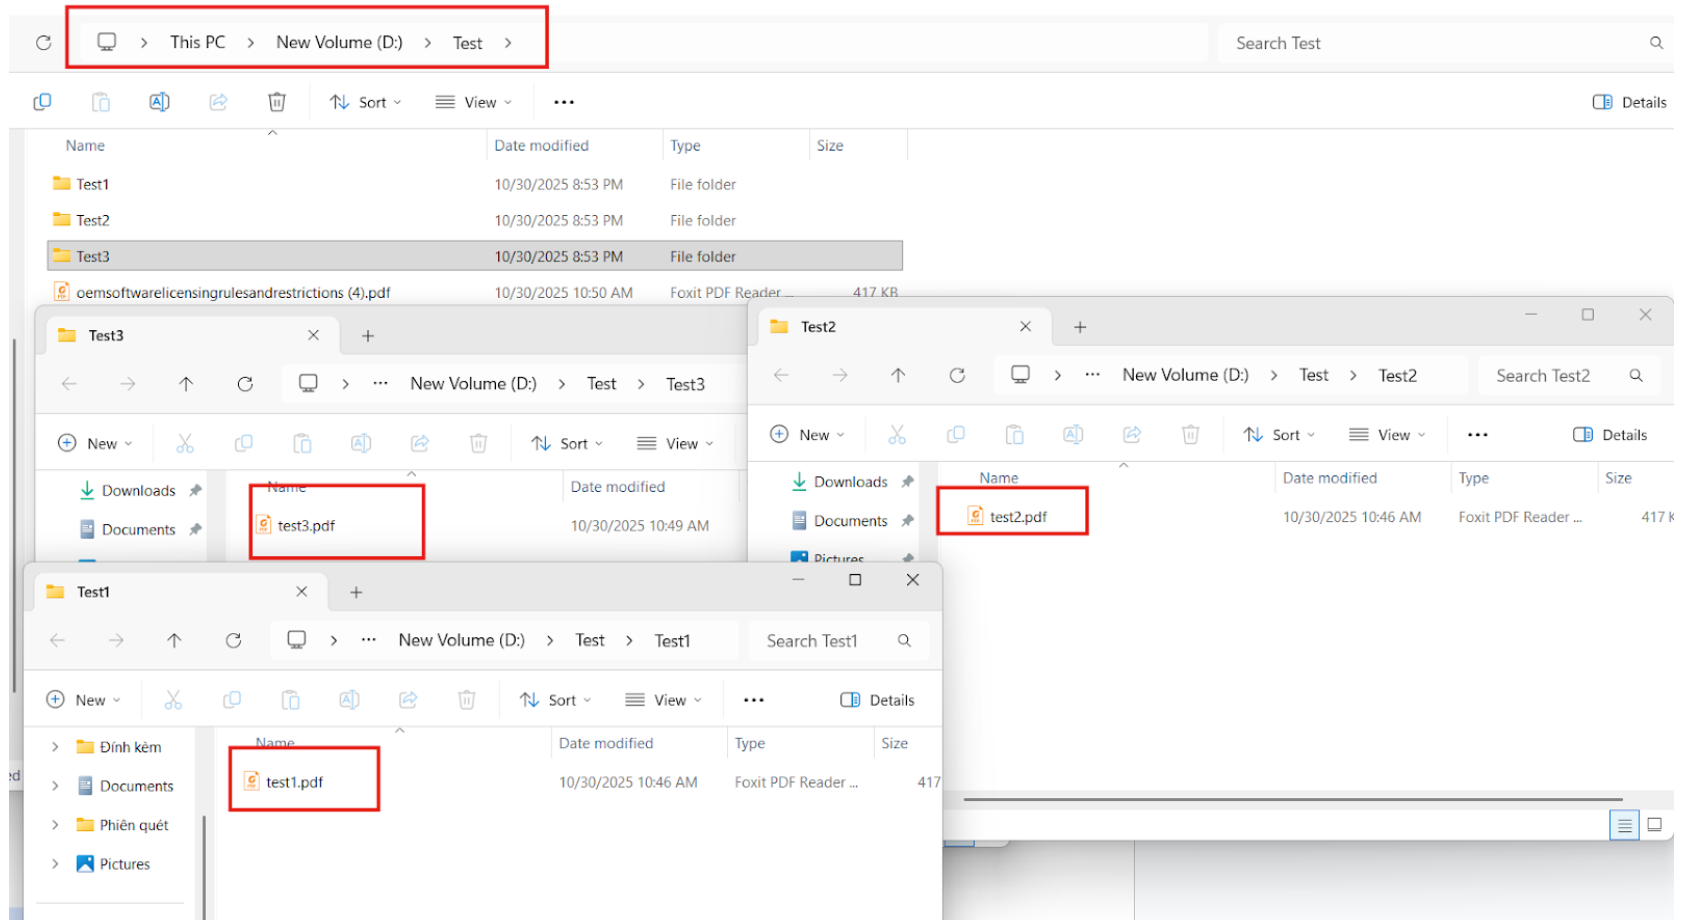Open three-dots more menu in Test2 window
The width and height of the screenshot is (1700, 920).
click(x=1477, y=434)
